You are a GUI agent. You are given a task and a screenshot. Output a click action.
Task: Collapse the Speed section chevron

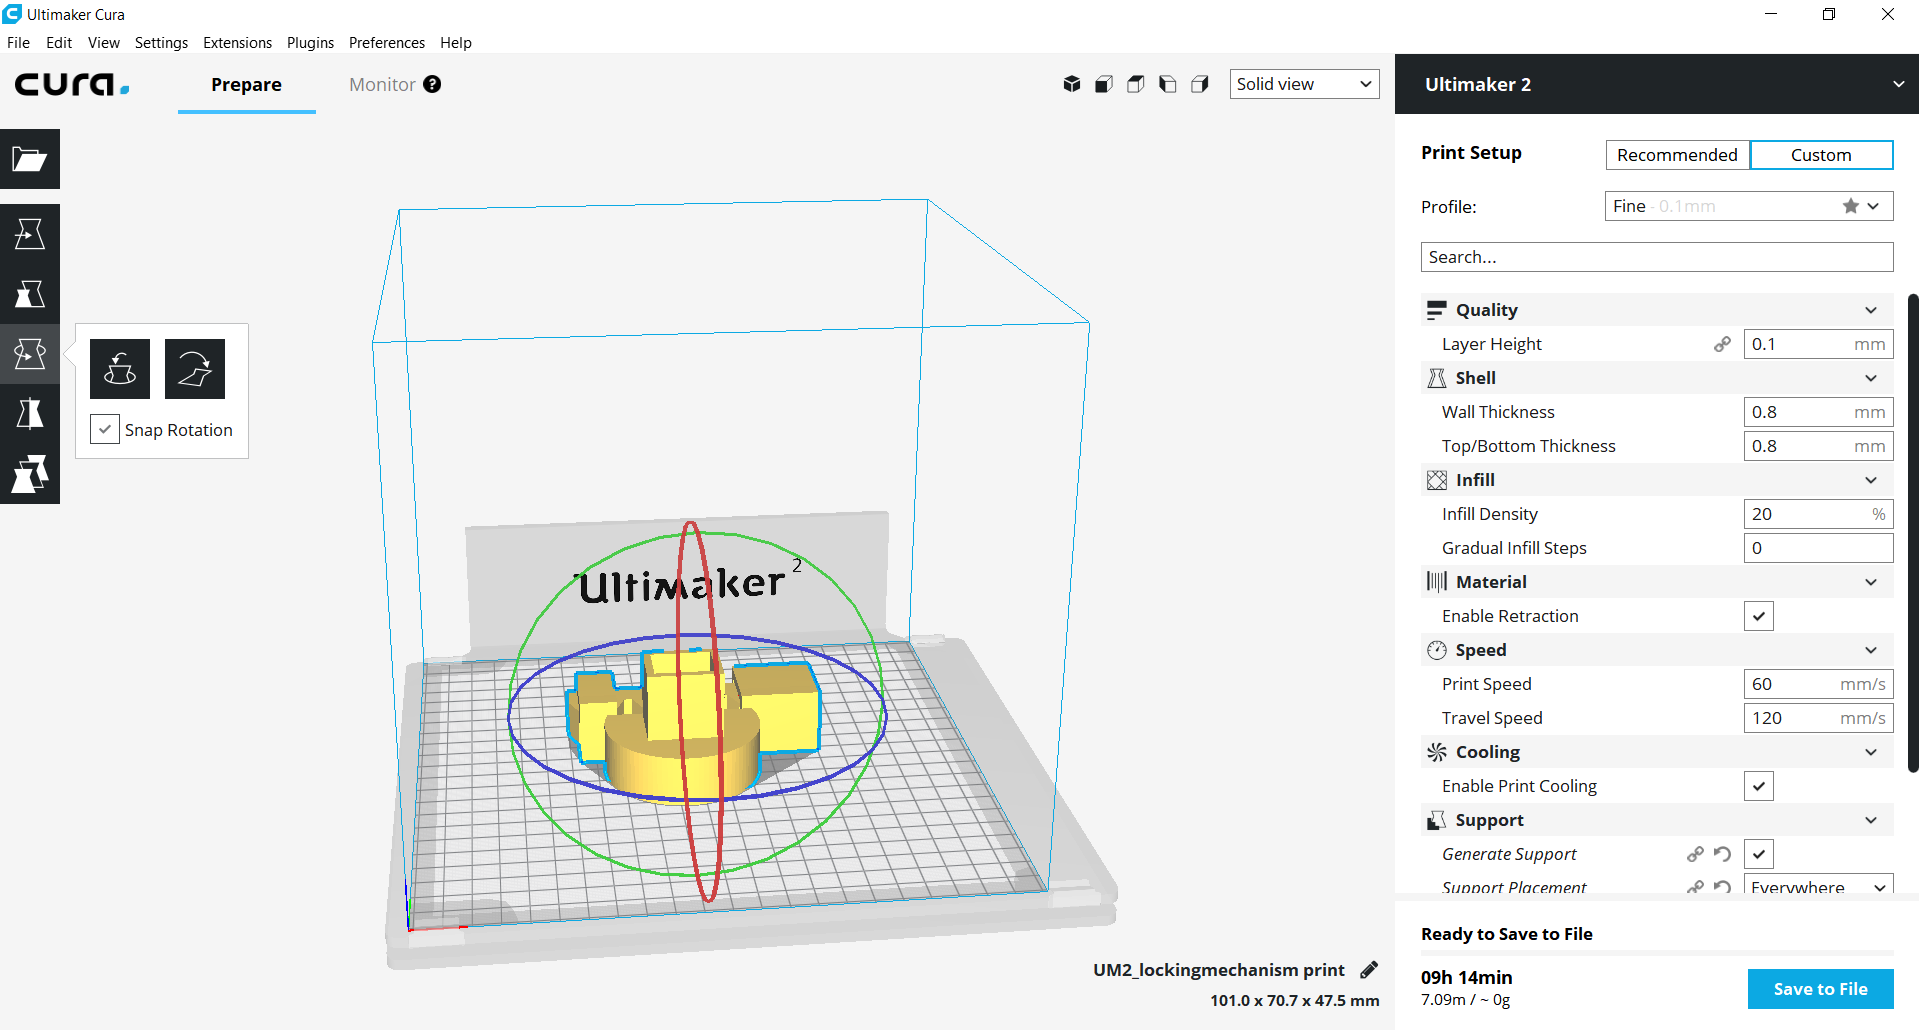[1871, 650]
